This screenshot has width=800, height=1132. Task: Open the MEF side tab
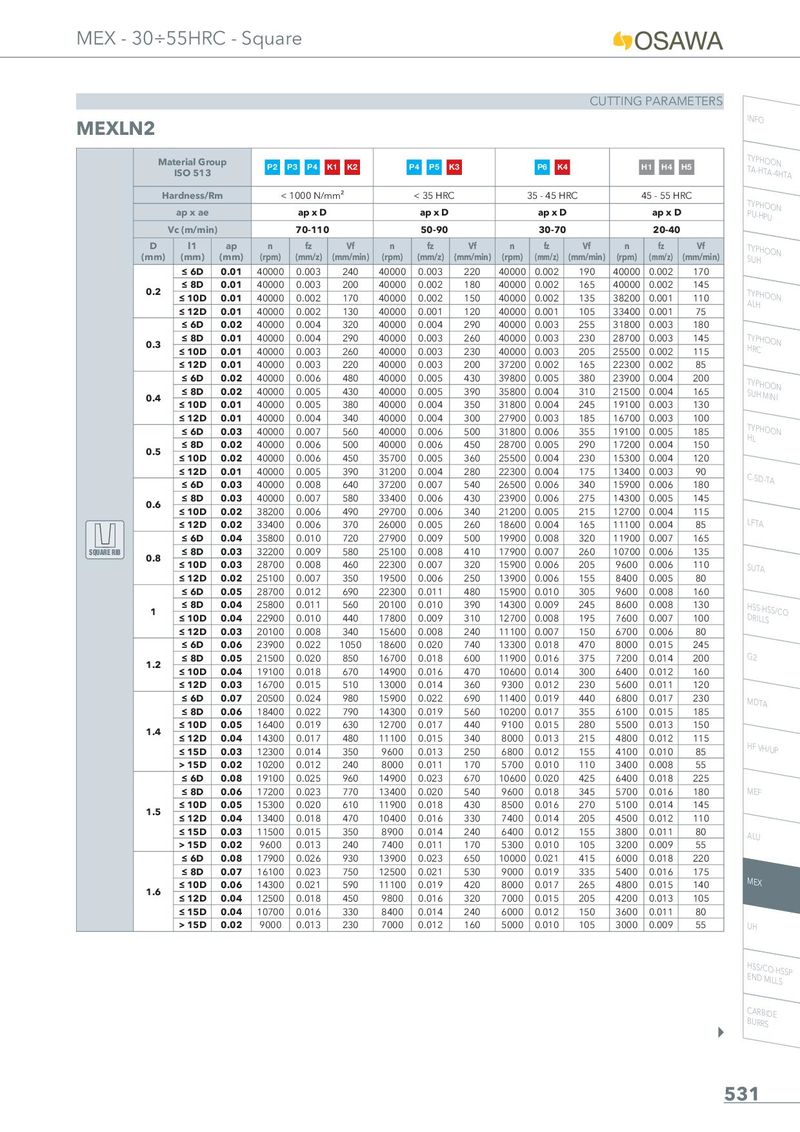pyautogui.click(x=770, y=793)
